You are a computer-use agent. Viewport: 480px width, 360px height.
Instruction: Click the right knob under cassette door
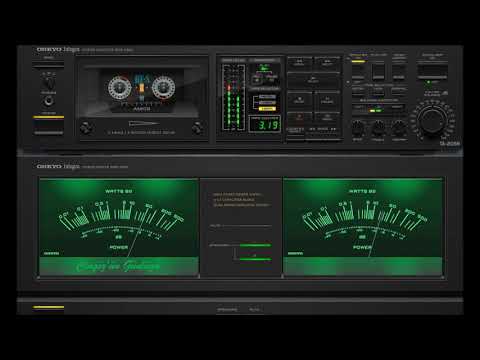tap(198, 127)
